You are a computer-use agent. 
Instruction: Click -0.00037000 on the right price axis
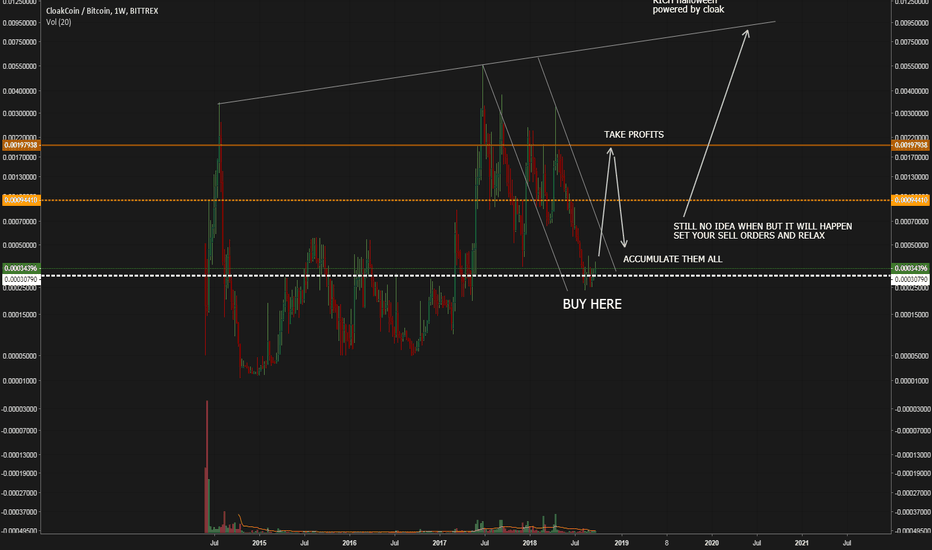[911, 513]
